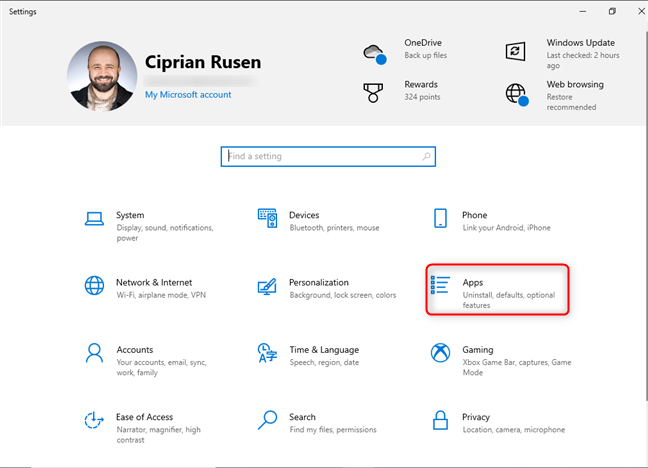Click the Apps category title
This screenshot has height=468, width=648.
click(x=473, y=282)
